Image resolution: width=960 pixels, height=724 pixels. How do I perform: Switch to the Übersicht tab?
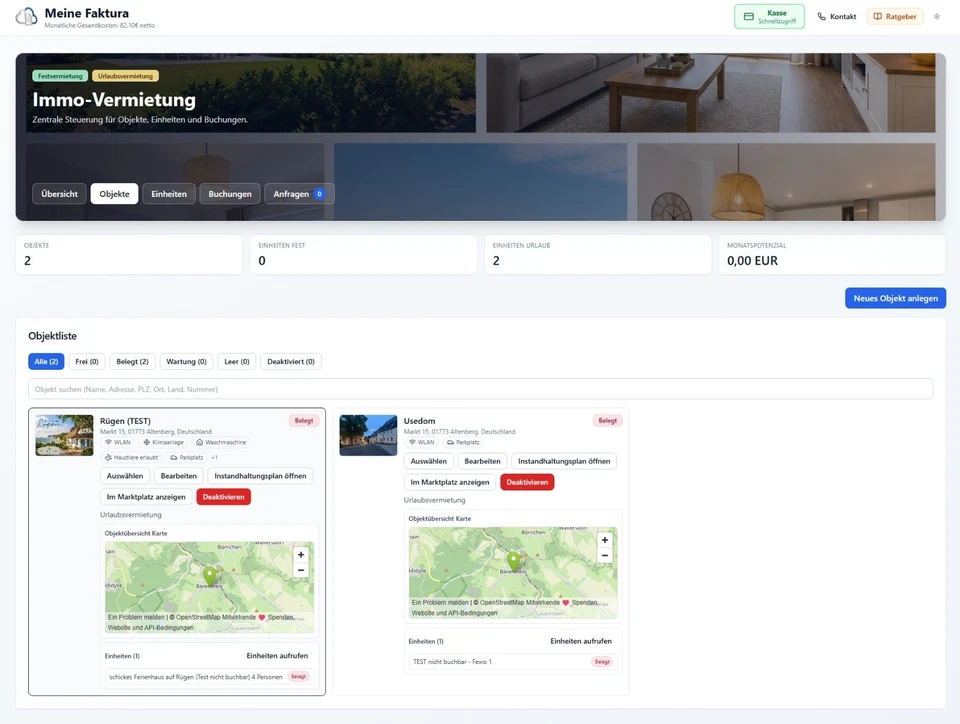pos(59,194)
